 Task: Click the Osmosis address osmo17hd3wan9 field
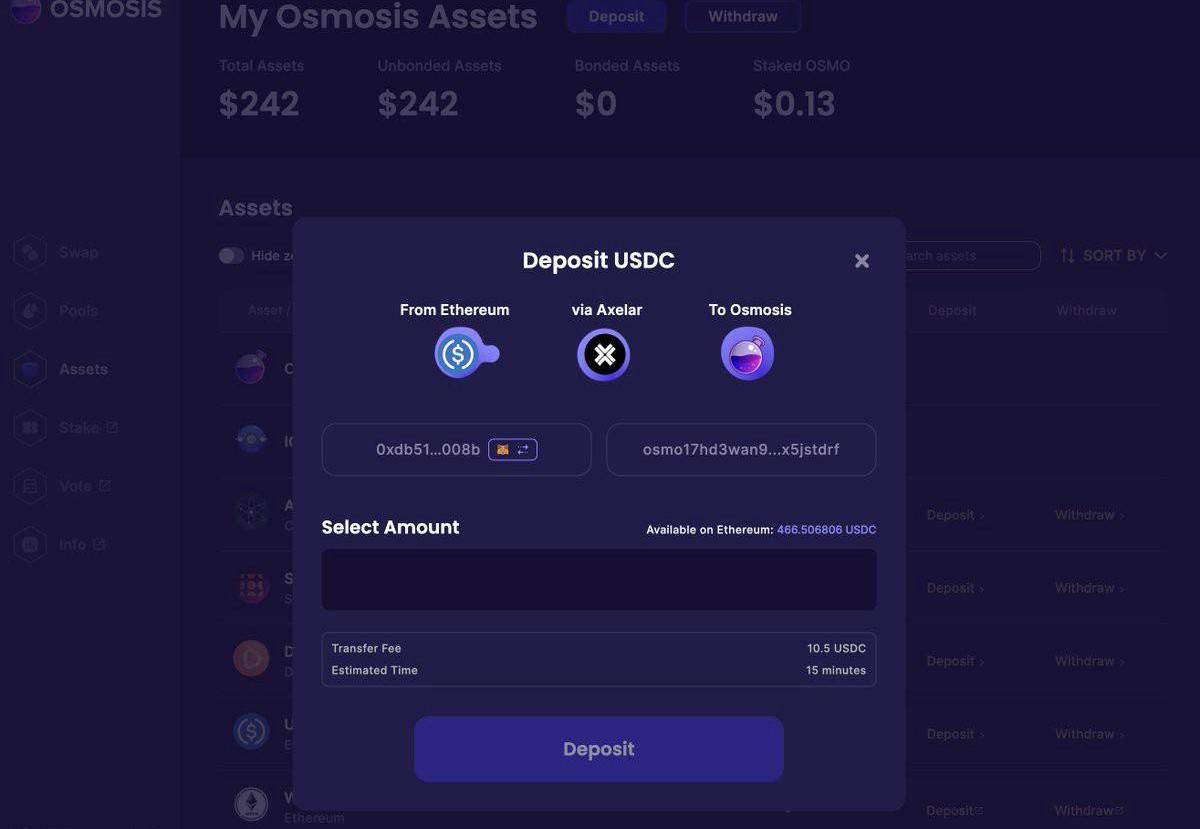click(x=741, y=450)
